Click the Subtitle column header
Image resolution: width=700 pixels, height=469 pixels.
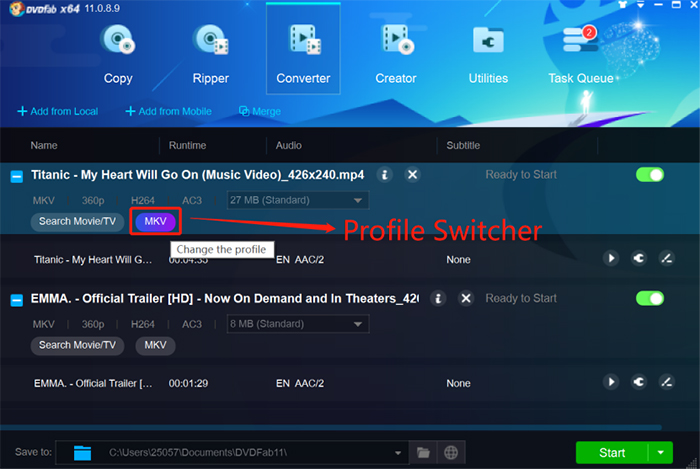click(463, 145)
